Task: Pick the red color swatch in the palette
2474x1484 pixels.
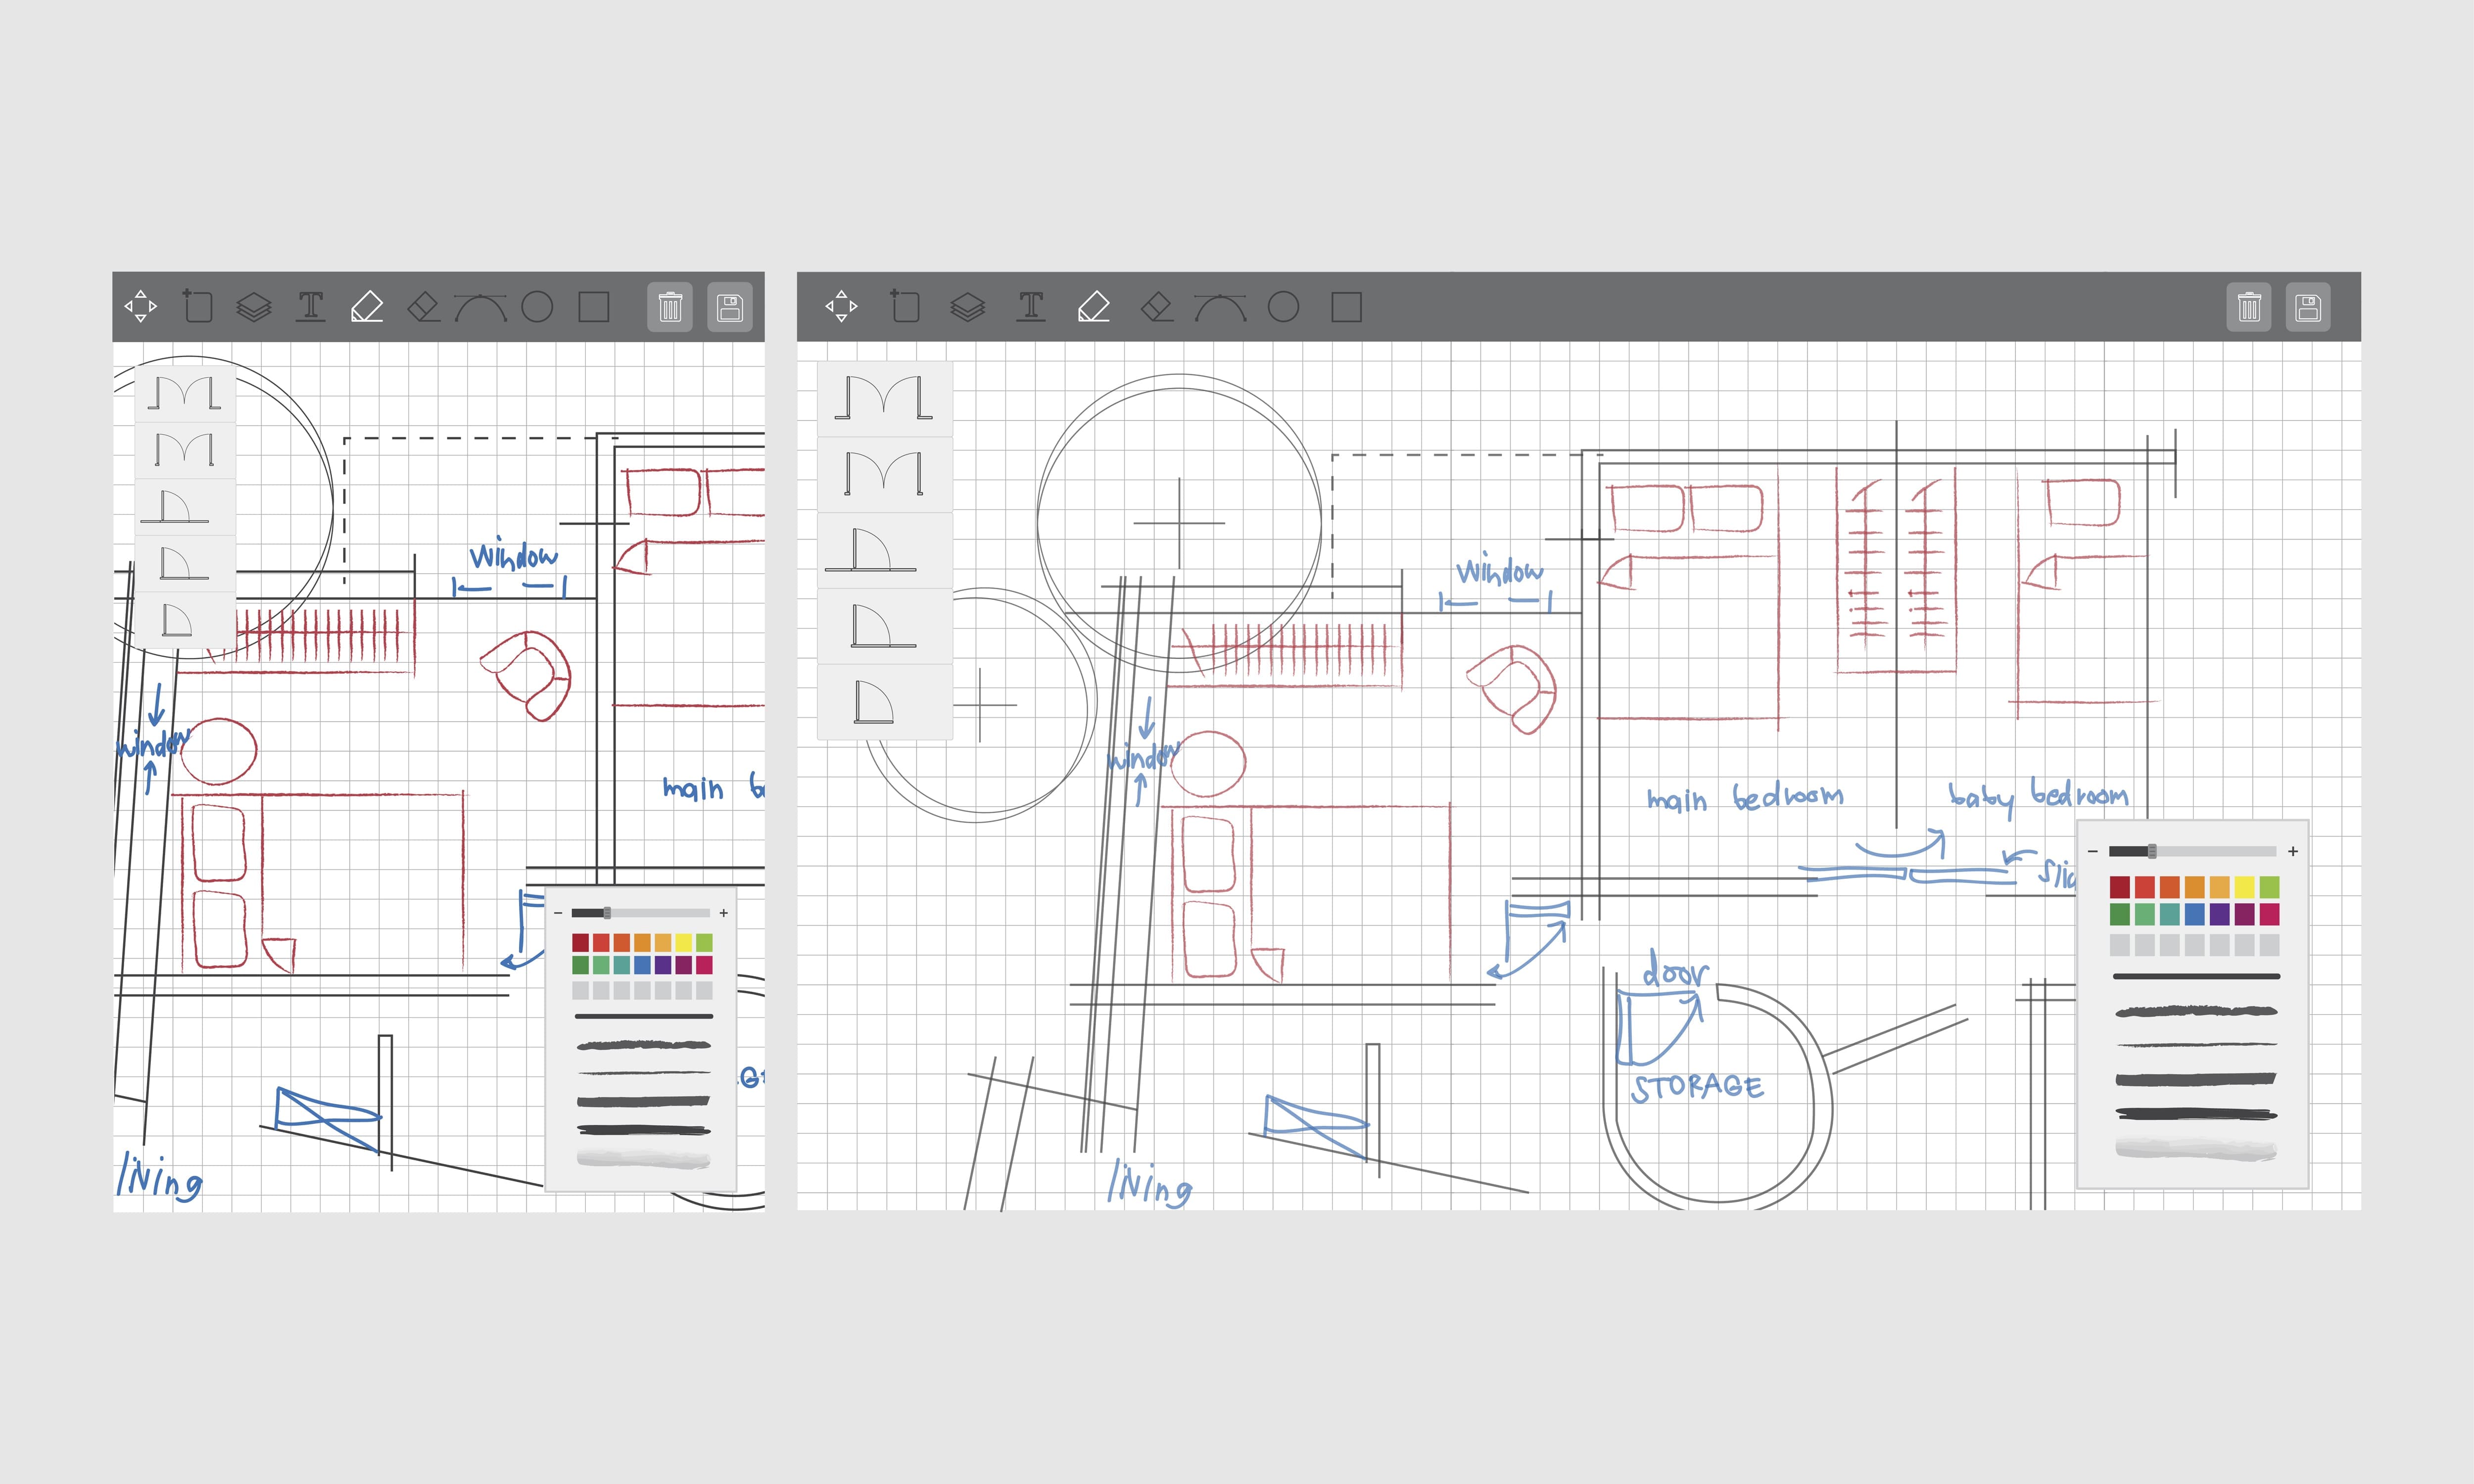Action: point(2120,887)
